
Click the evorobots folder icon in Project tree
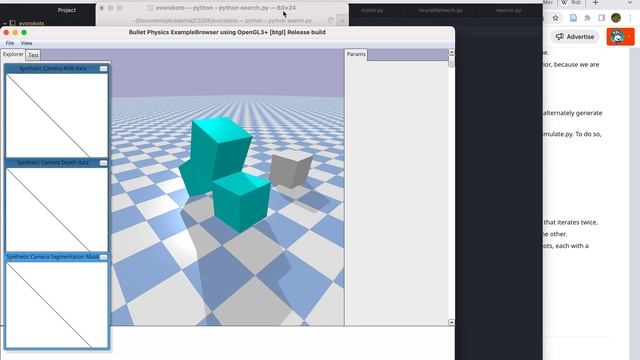point(13,23)
